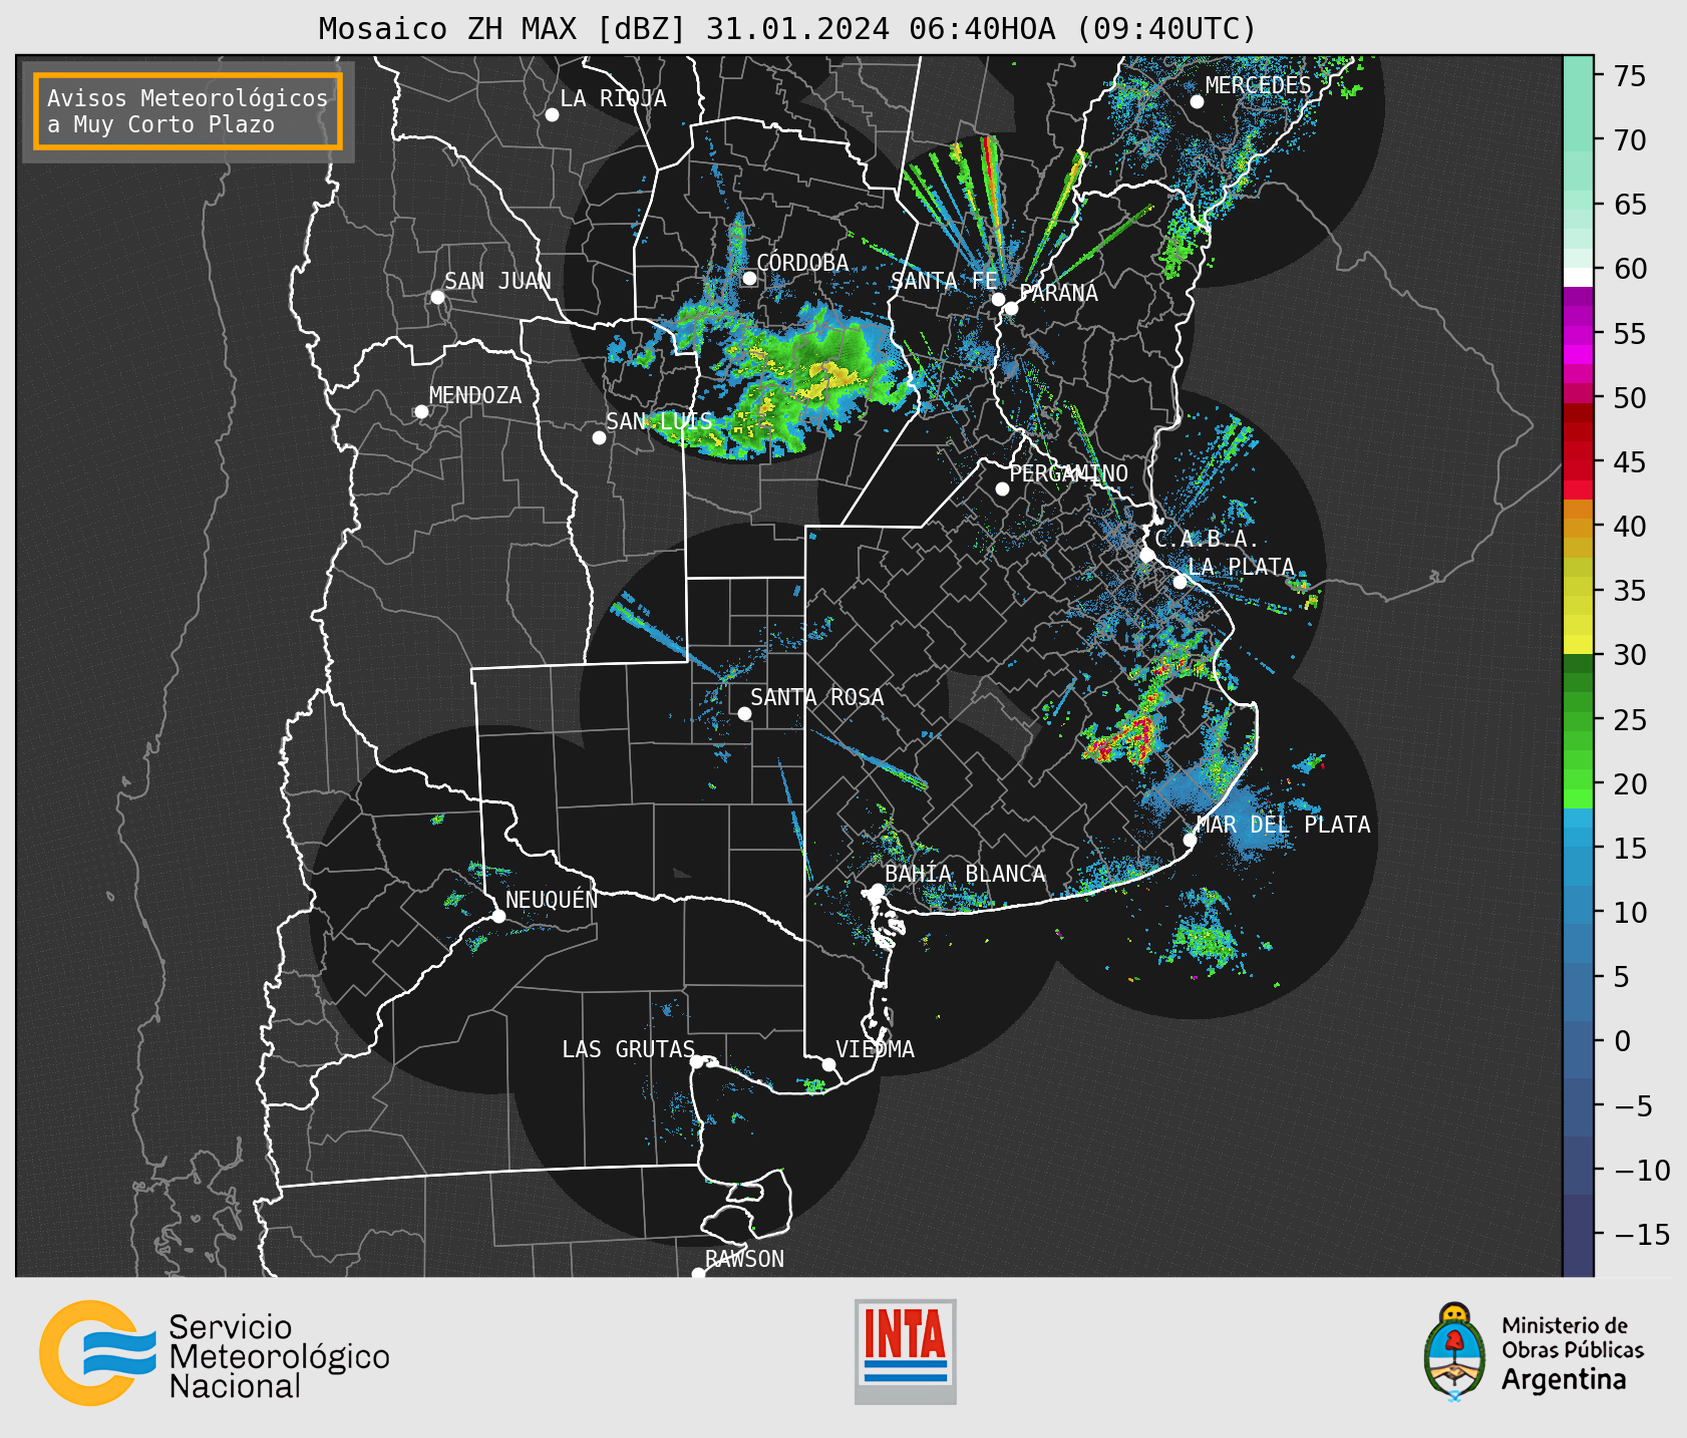Viewport: 1687px width, 1438px height.
Task: Click the MAR DEL PLATA label
Action: tap(1283, 825)
